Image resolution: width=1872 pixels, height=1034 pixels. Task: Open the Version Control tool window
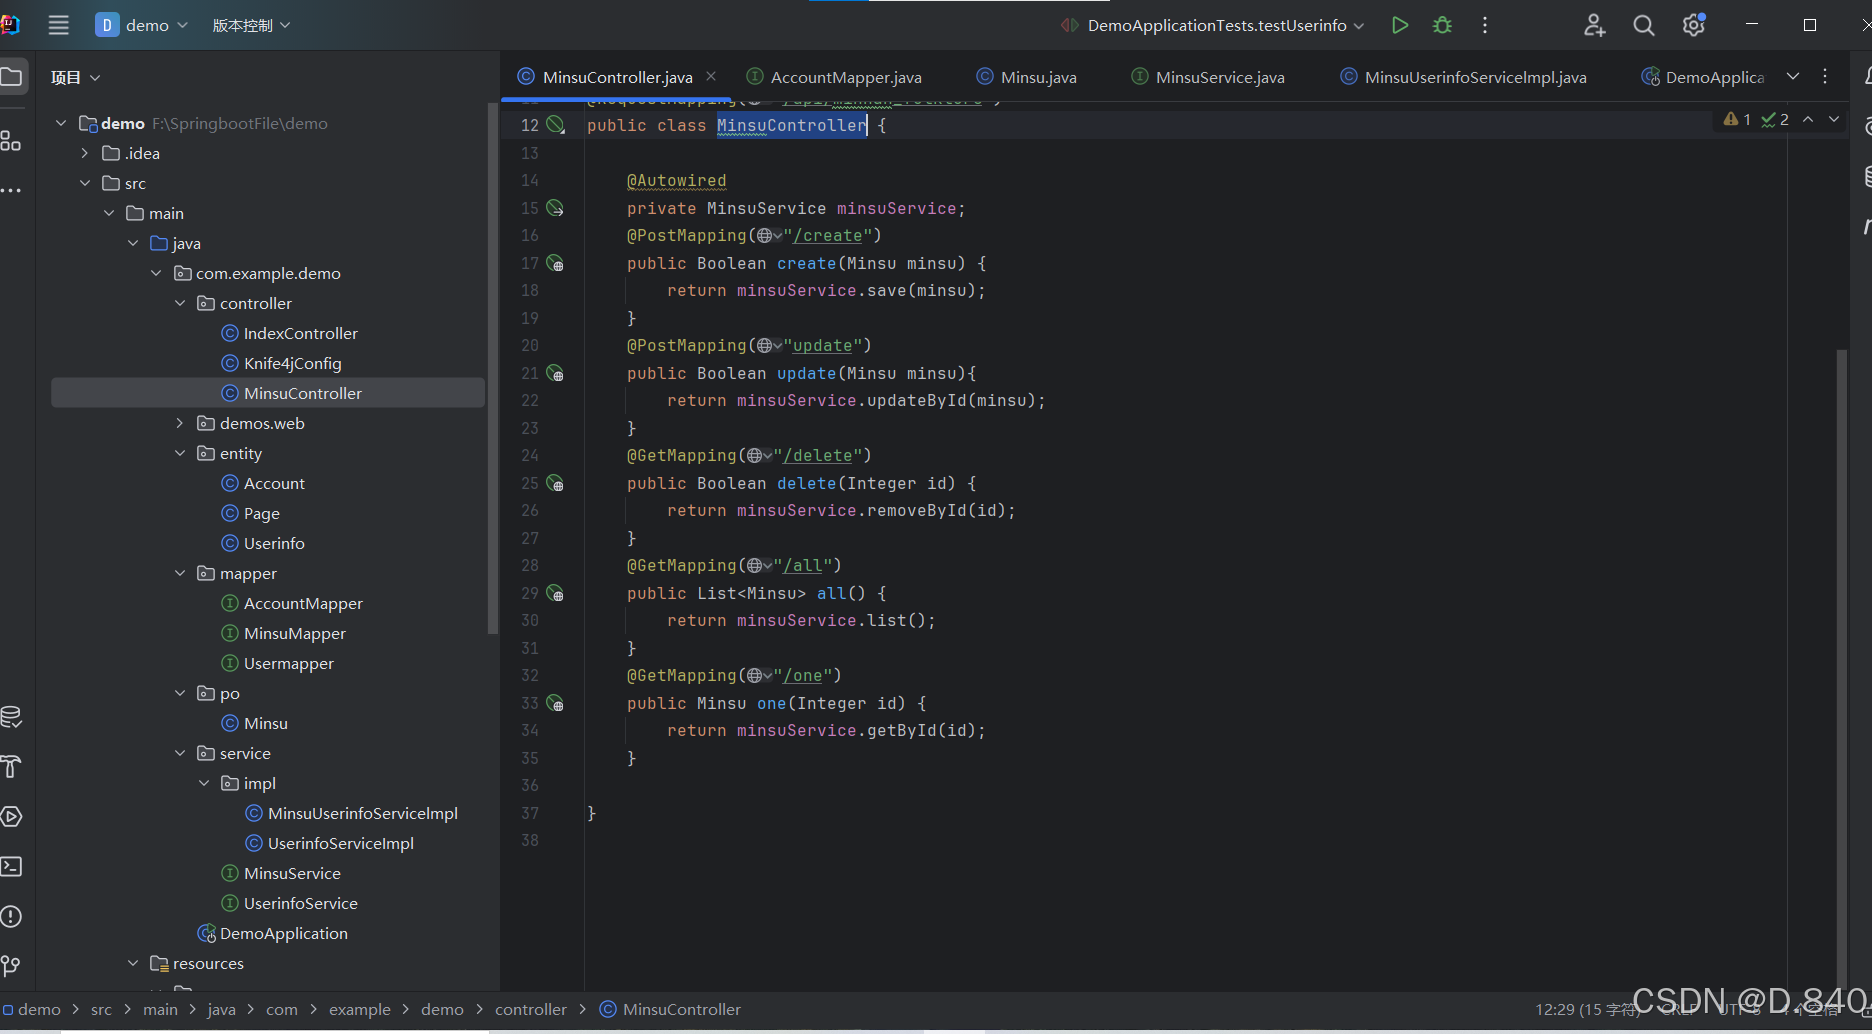pyautogui.click(x=13, y=965)
